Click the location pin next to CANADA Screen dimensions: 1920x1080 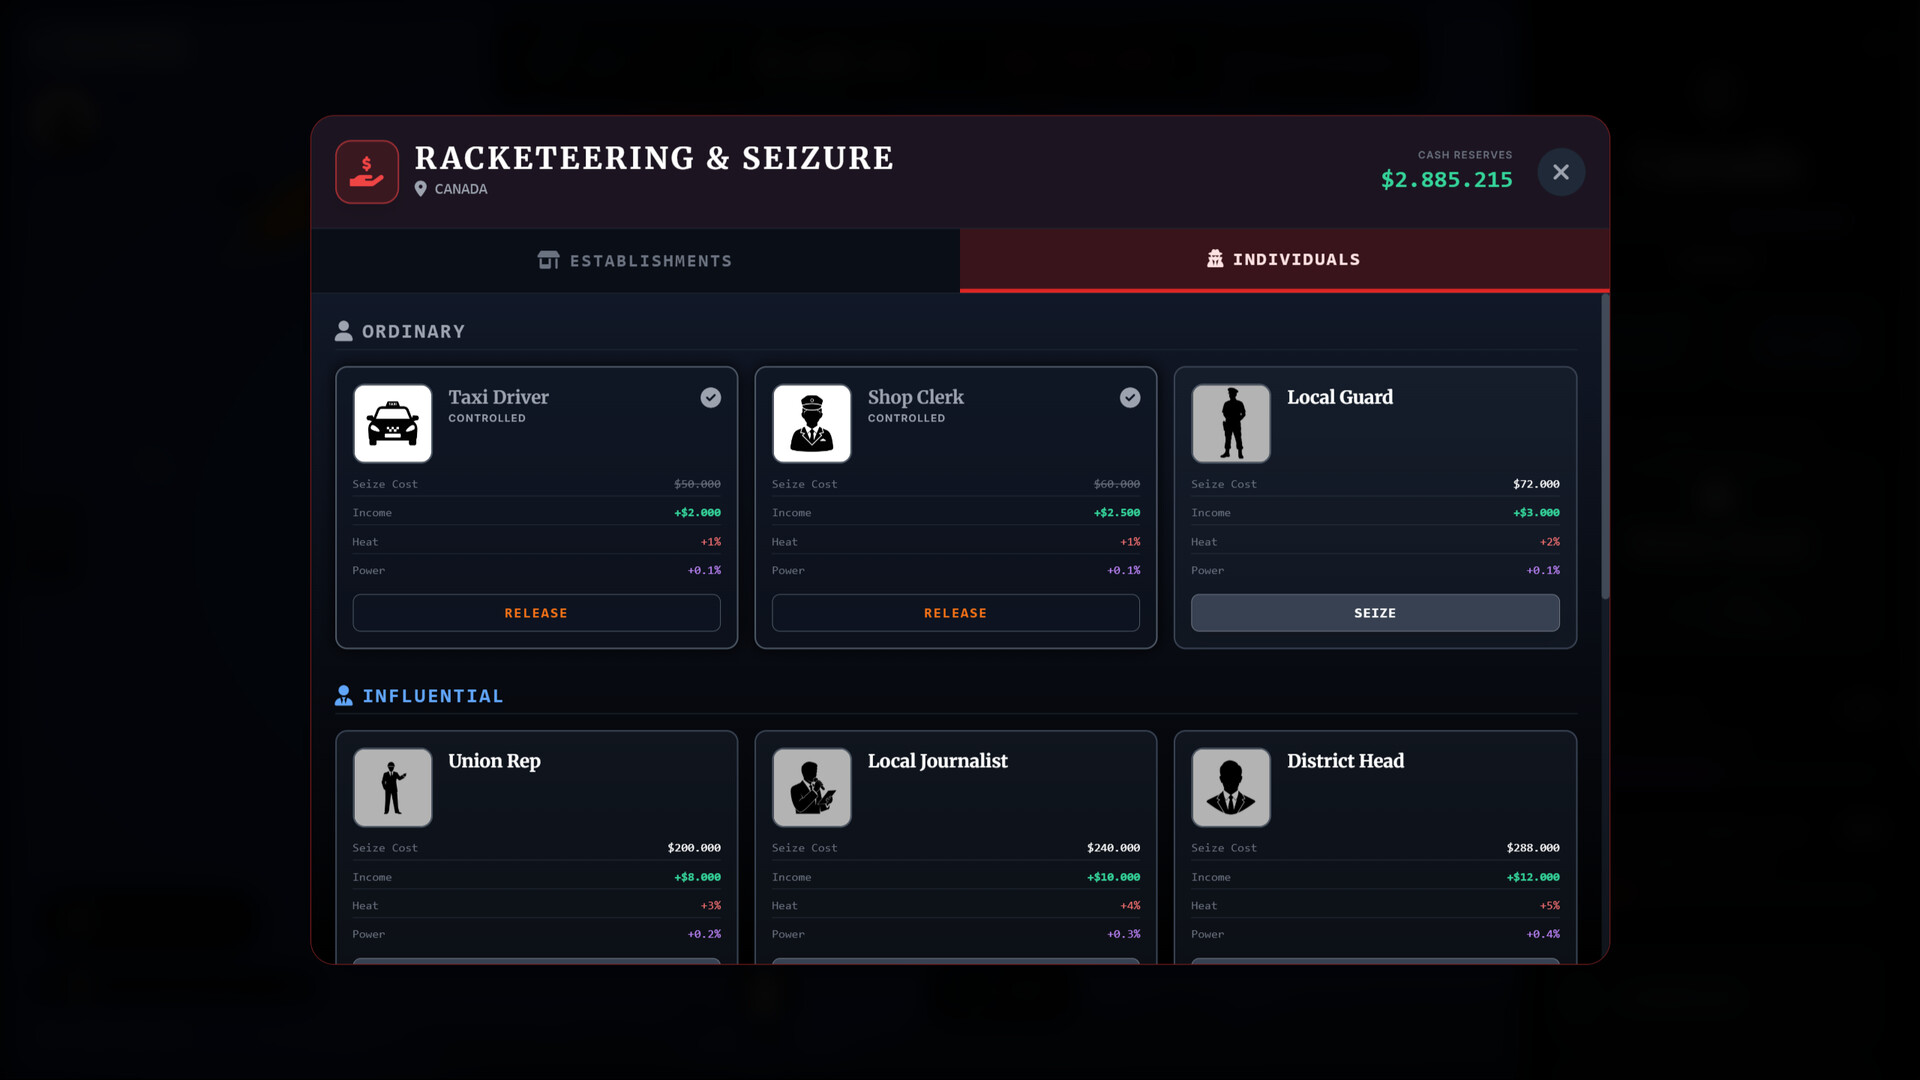pyautogui.click(x=420, y=188)
